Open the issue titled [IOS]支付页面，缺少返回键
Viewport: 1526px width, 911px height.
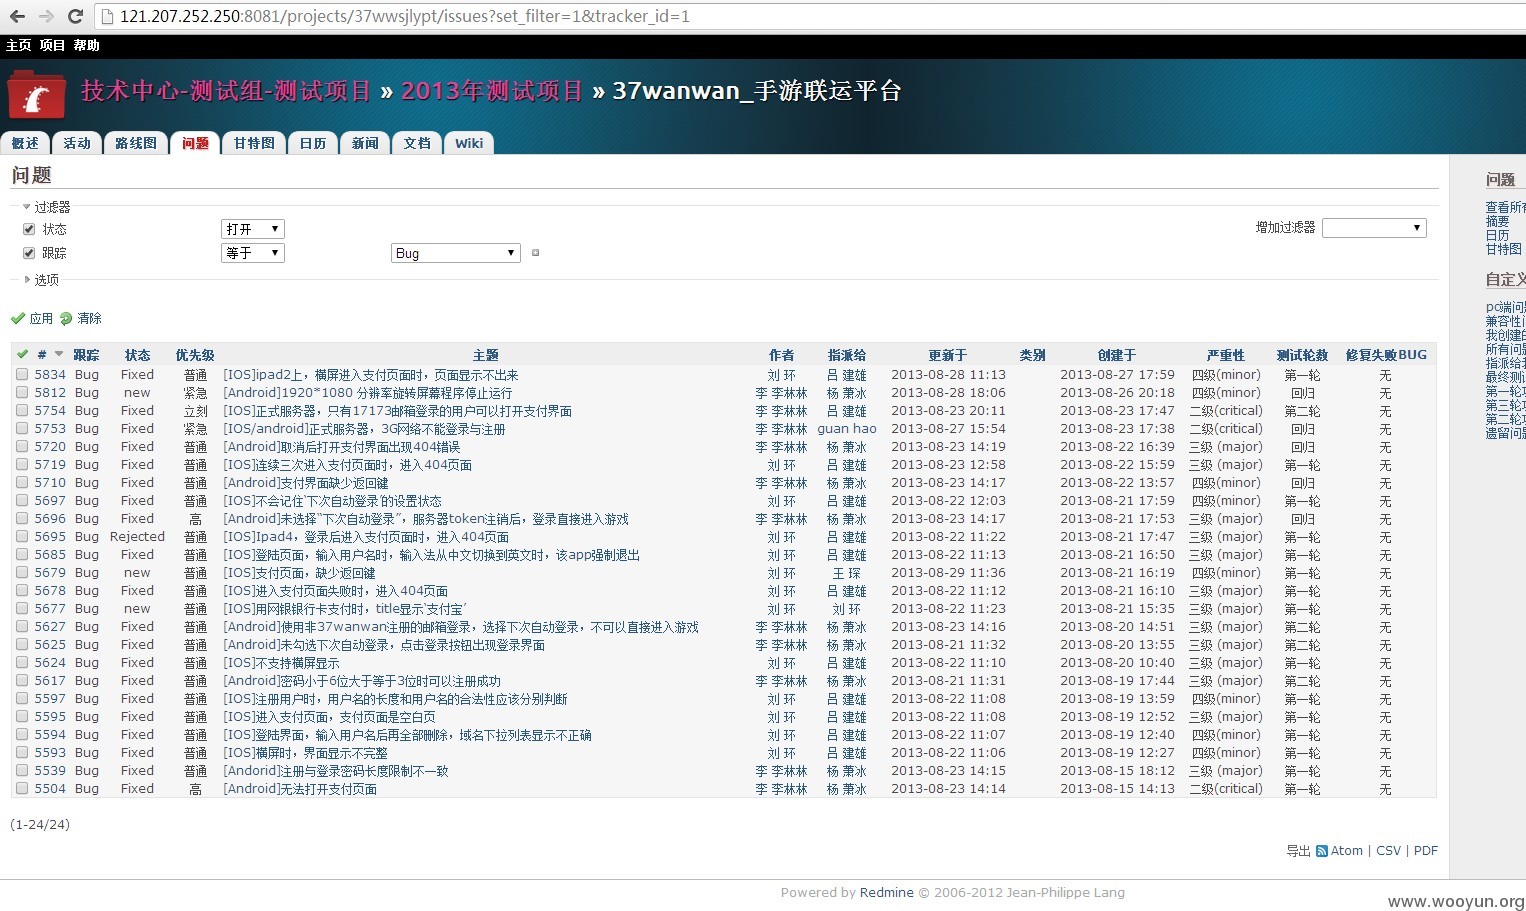(299, 573)
